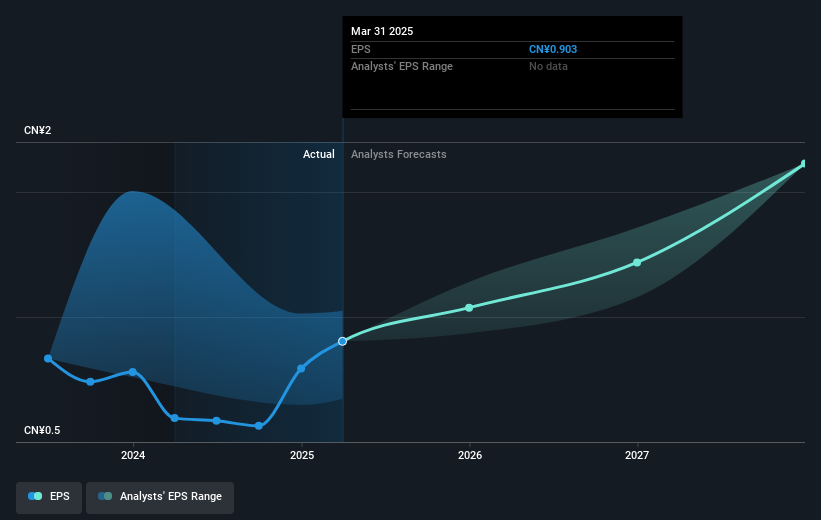821x520 pixels.
Task: Click the CN¥0.5 y-axis label
Action: (x=42, y=430)
